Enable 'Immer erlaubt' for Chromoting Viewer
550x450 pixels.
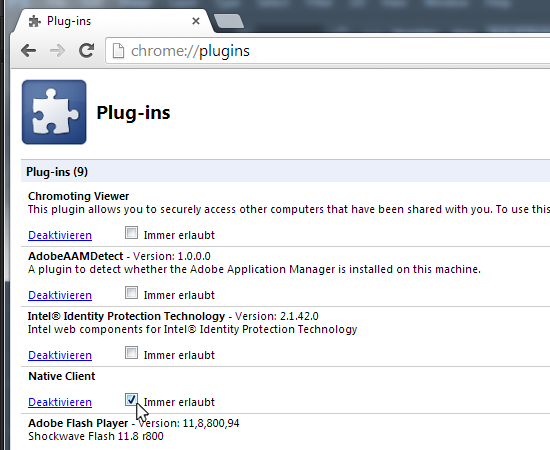[131, 233]
